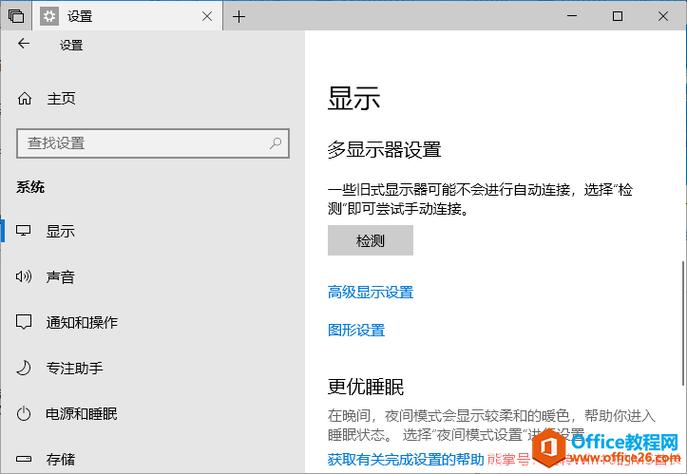Image resolution: width=687 pixels, height=474 pixels.
Task: Go to 主页 home page
Action: click(x=61, y=98)
